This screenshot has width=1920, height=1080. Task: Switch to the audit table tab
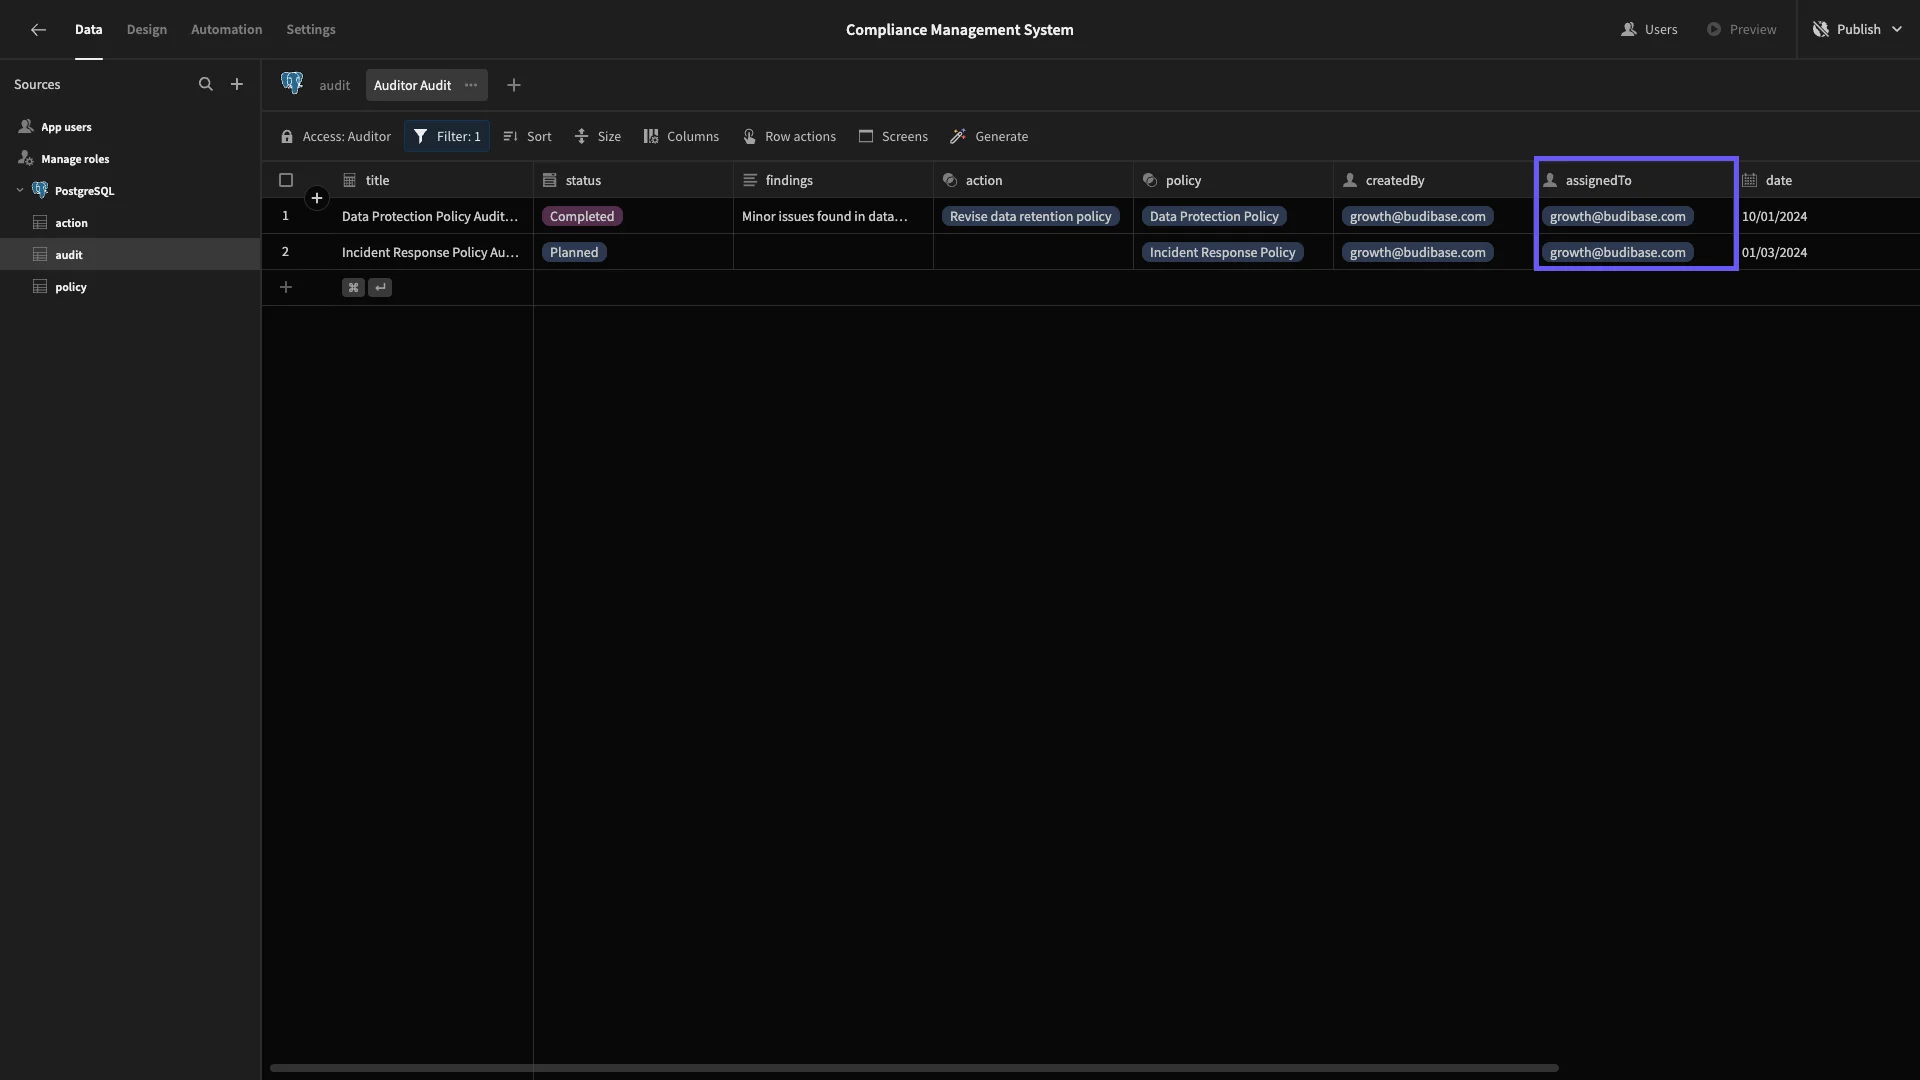pos(334,86)
